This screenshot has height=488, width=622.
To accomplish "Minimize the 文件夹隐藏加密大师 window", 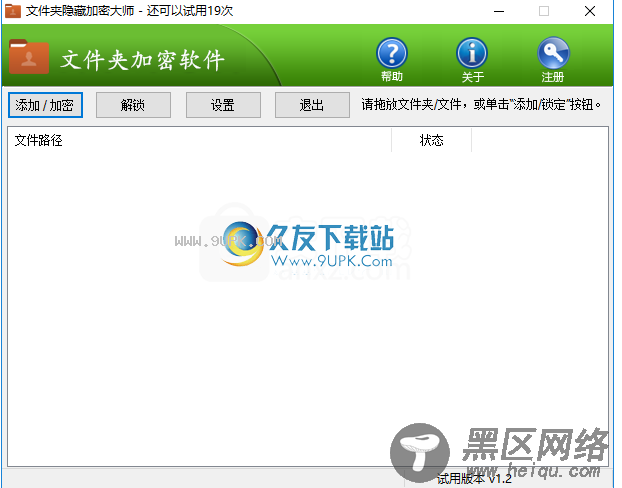I will tap(499, 11).
